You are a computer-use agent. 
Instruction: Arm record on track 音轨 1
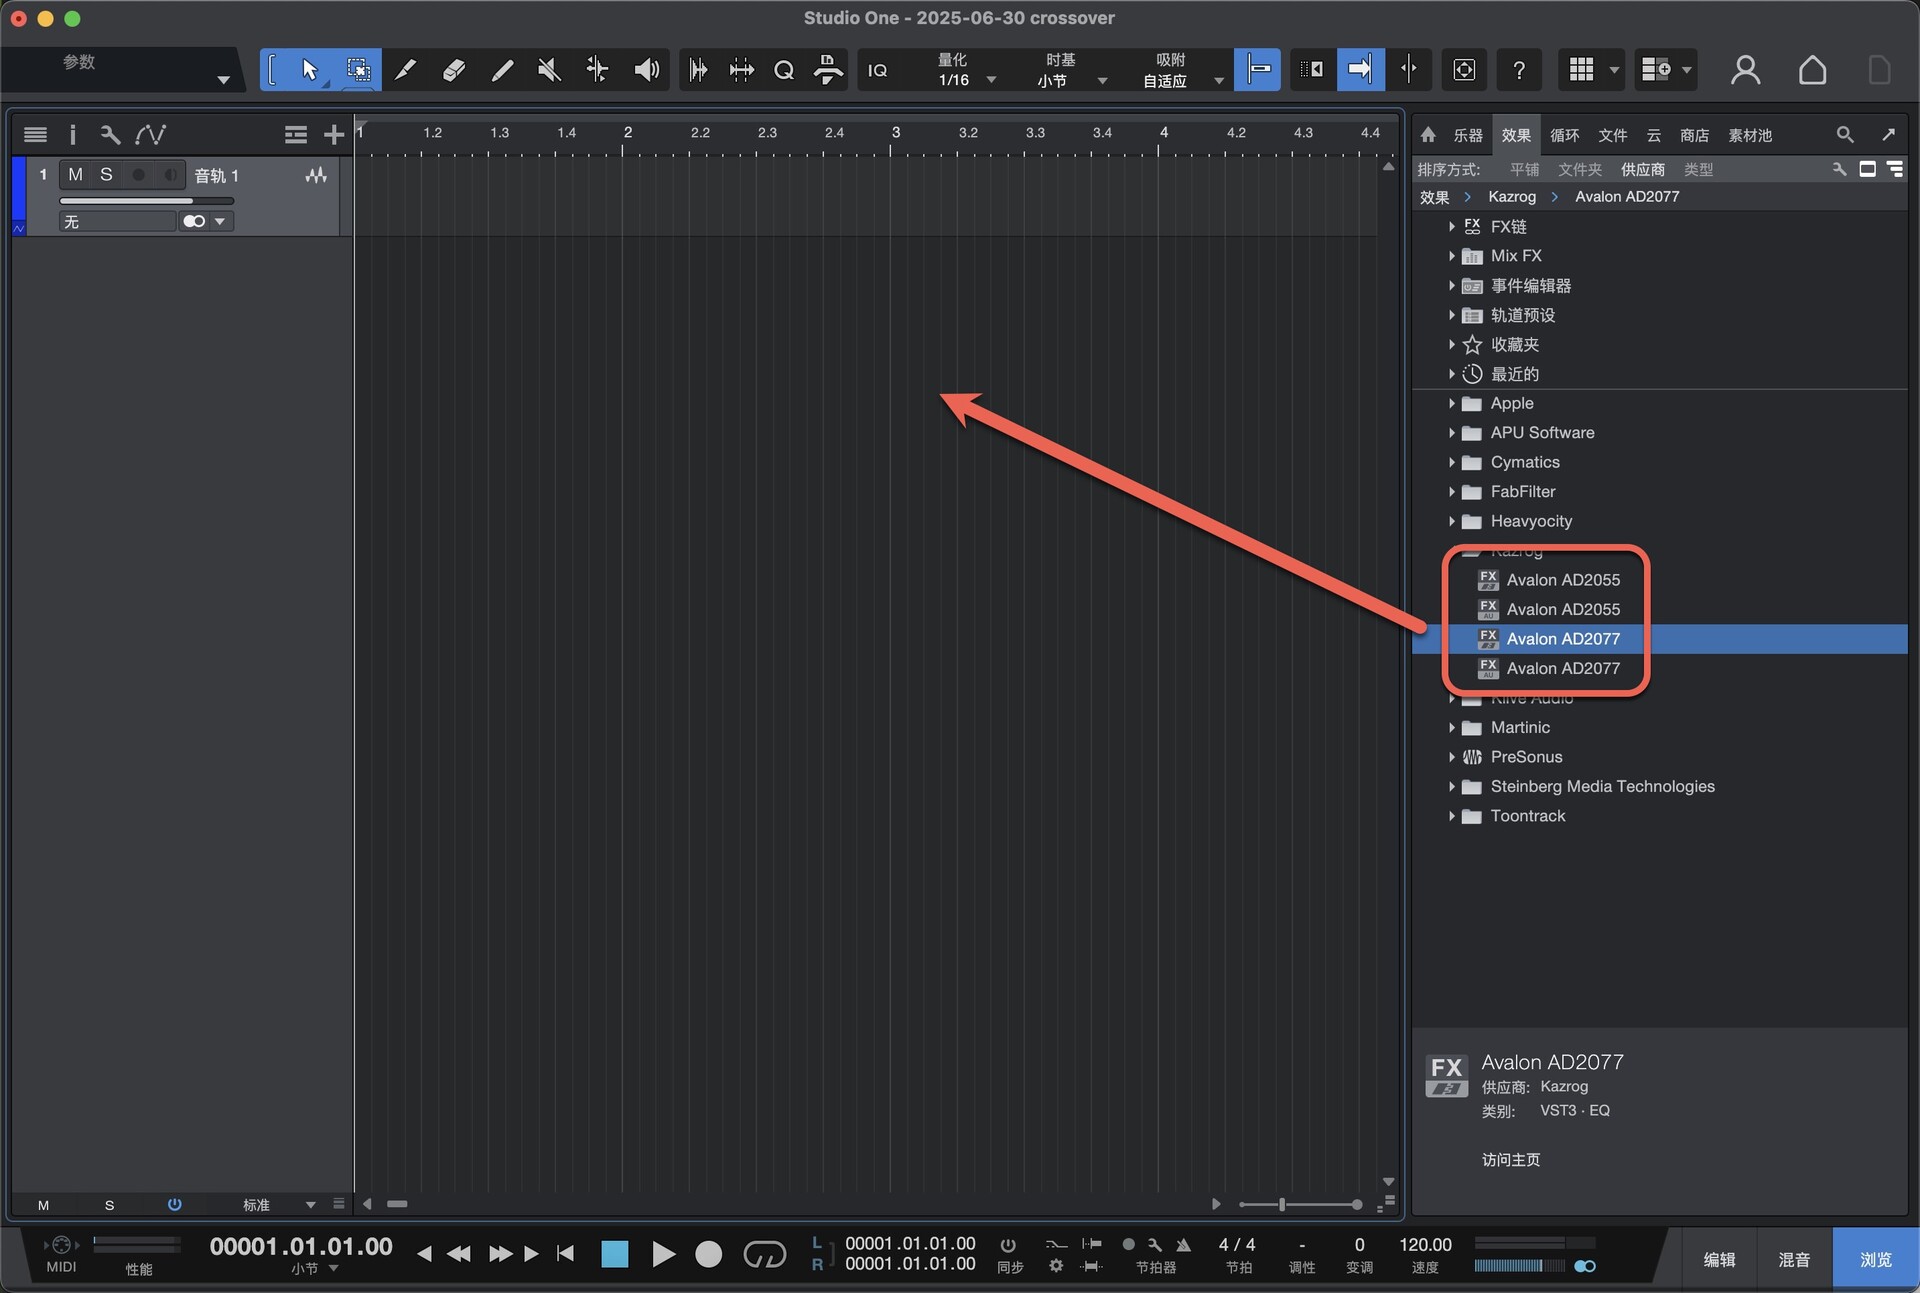(138, 175)
